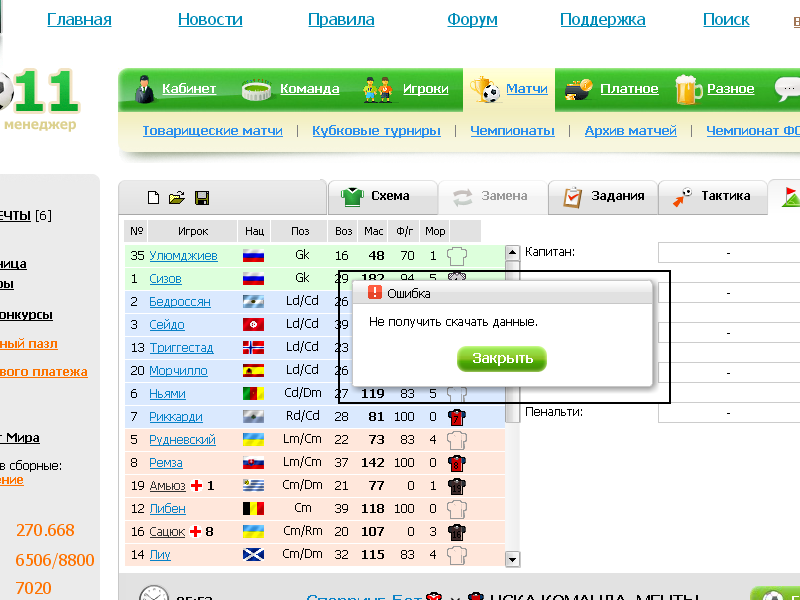
Task: Open the Пенальти selection field
Action: 728,412
